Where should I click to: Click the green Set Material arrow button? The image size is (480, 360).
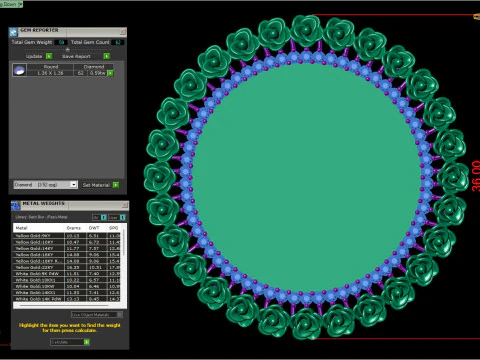(116, 185)
